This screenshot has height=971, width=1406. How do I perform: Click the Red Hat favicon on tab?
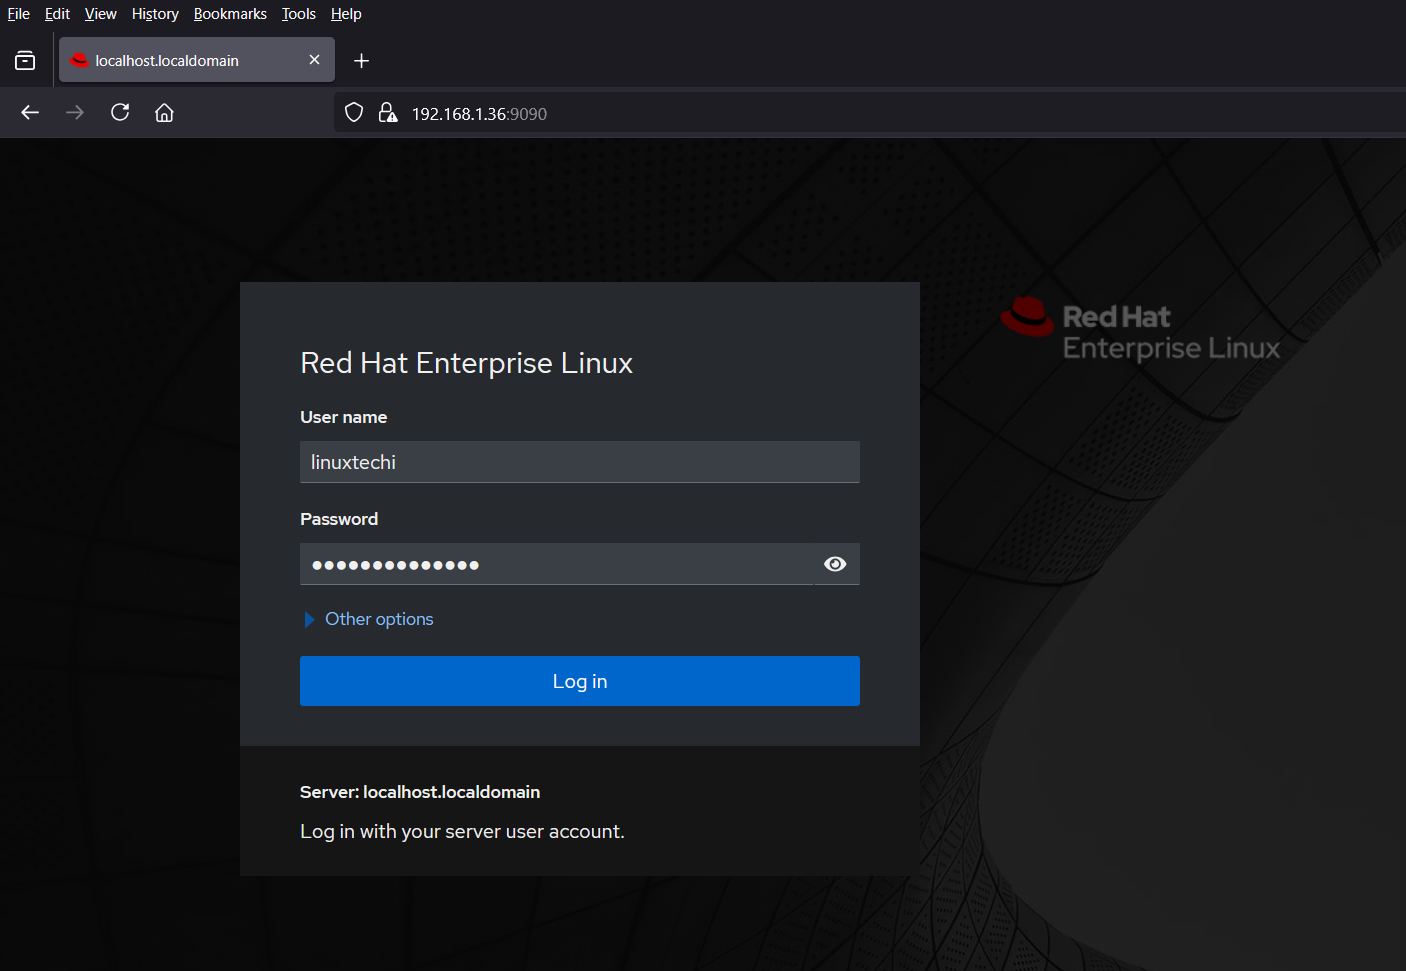tap(80, 60)
